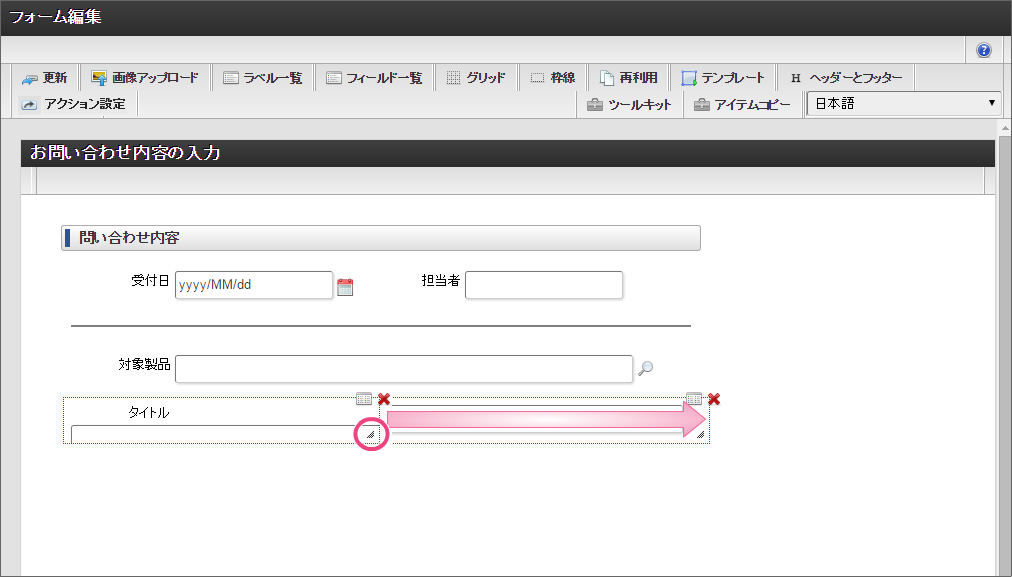Viewport: 1012px width, 577px height.
Task: Click the 更新 toolbar button
Action: (45, 78)
